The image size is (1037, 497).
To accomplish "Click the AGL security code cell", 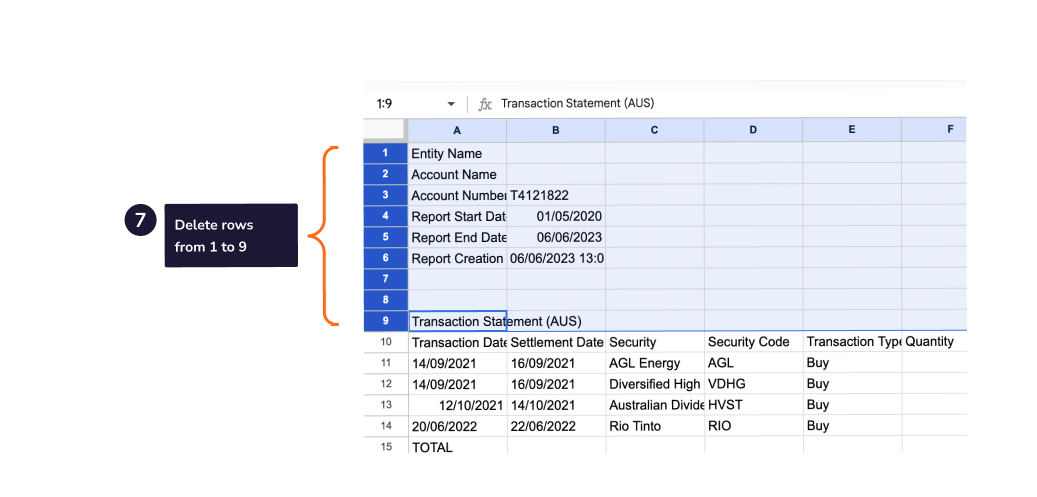I will click(753, 363).
